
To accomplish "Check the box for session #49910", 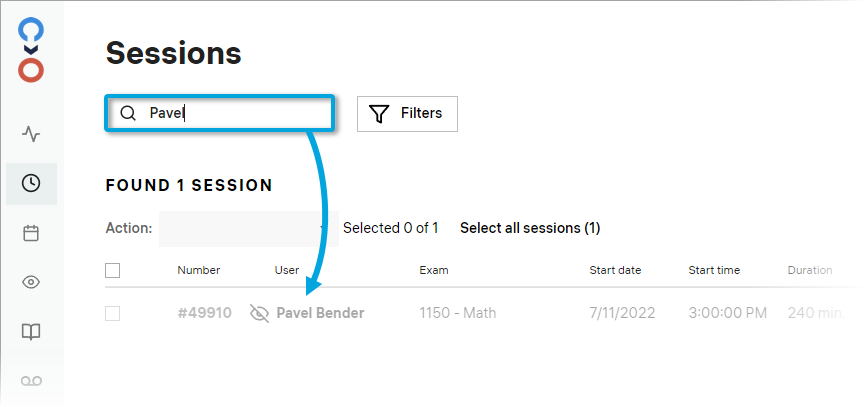I will pyautogui.click(x=113, y=313).
